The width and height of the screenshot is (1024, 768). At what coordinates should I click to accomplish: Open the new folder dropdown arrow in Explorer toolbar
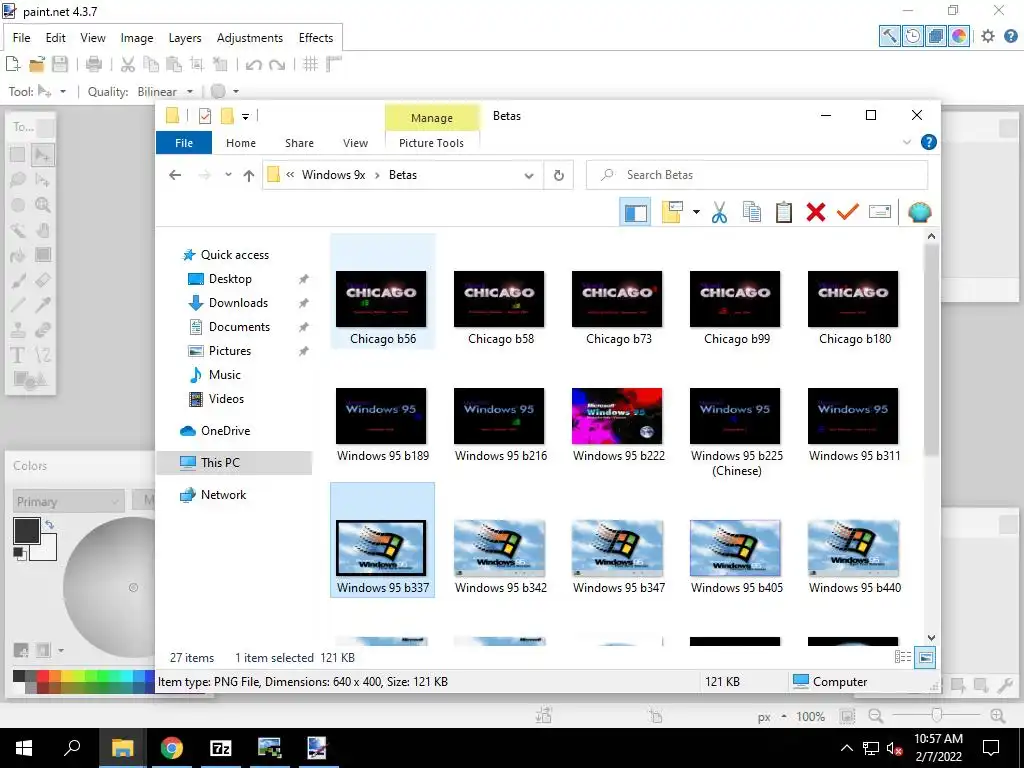pyautogui.click(x=696, y=212)
